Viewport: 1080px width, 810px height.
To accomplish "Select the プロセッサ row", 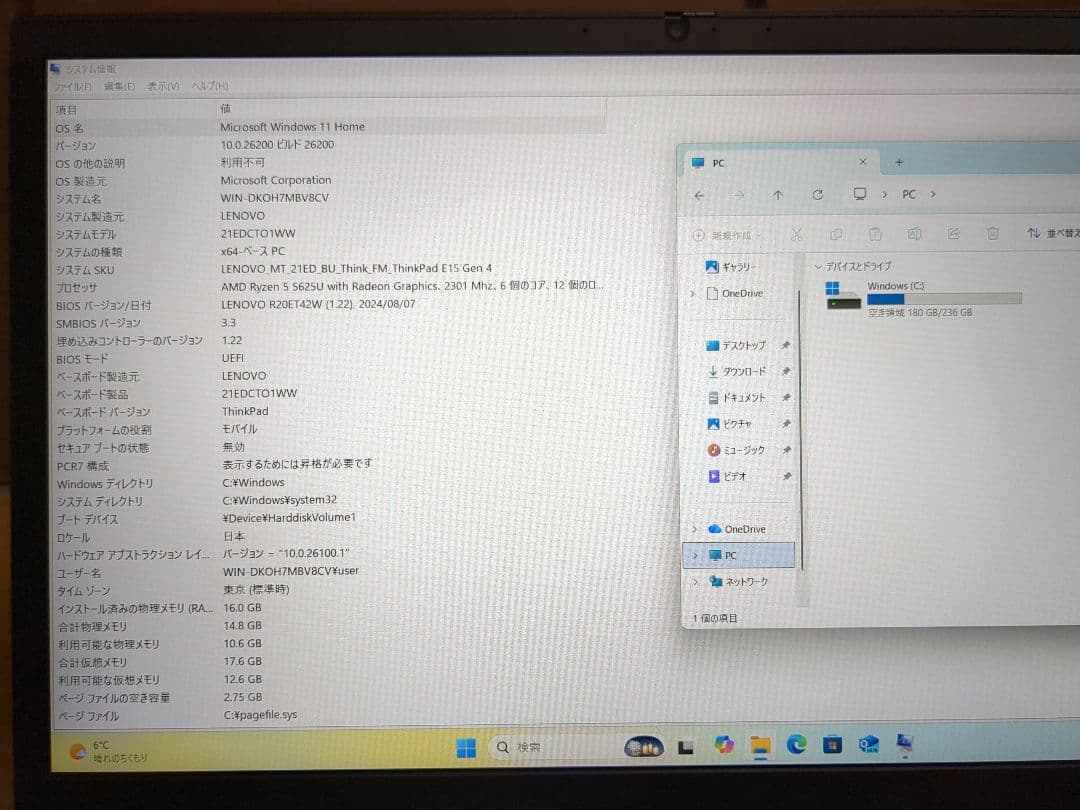I will pos(329,287).
